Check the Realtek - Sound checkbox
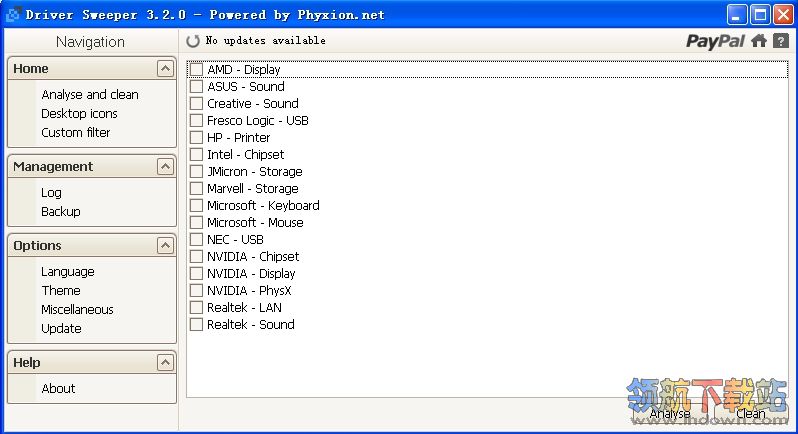 point(196,324)
